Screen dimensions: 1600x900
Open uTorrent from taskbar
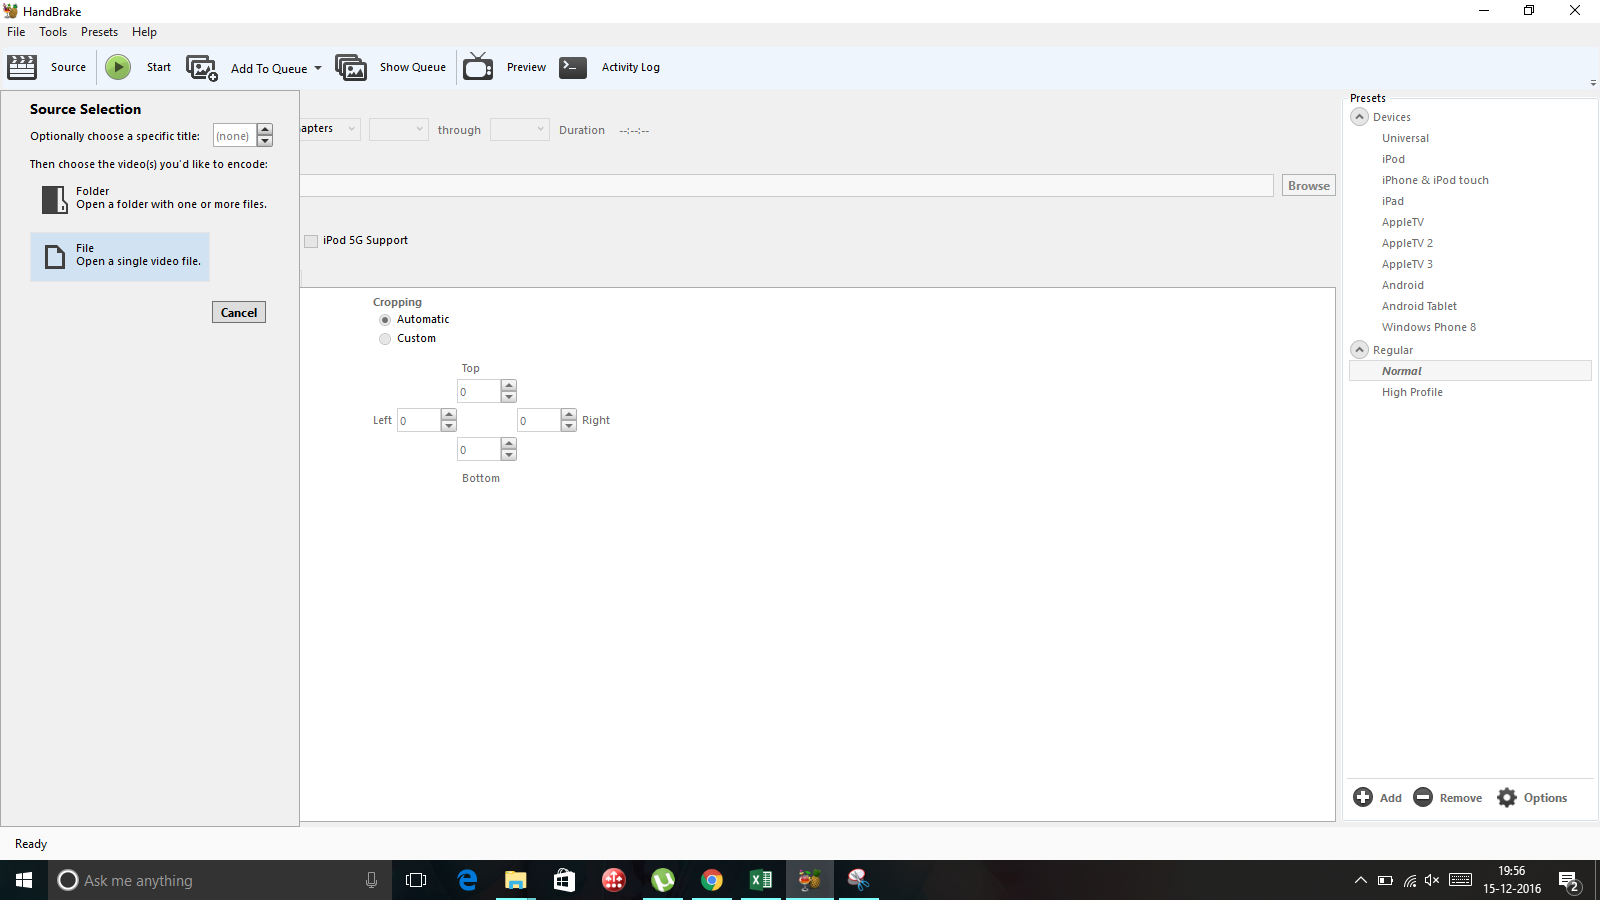[663, 880]
